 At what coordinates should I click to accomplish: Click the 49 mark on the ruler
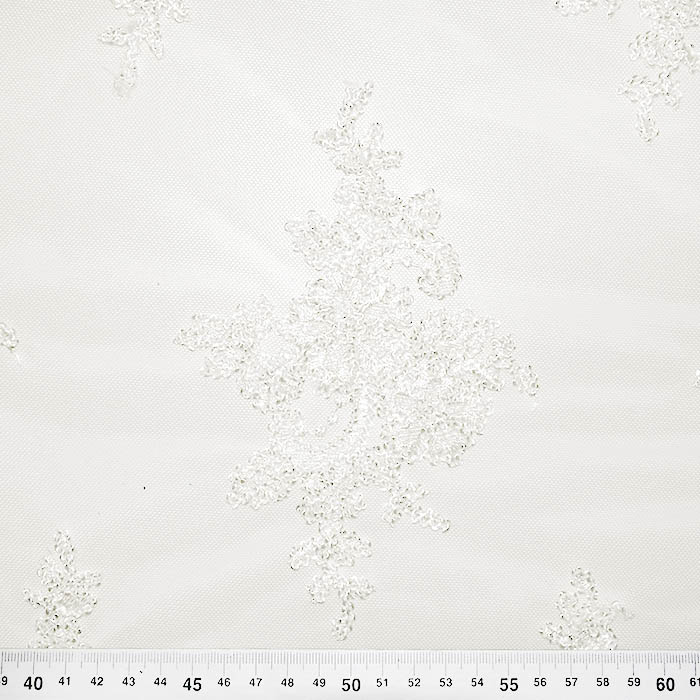click(x=319, y=681)
